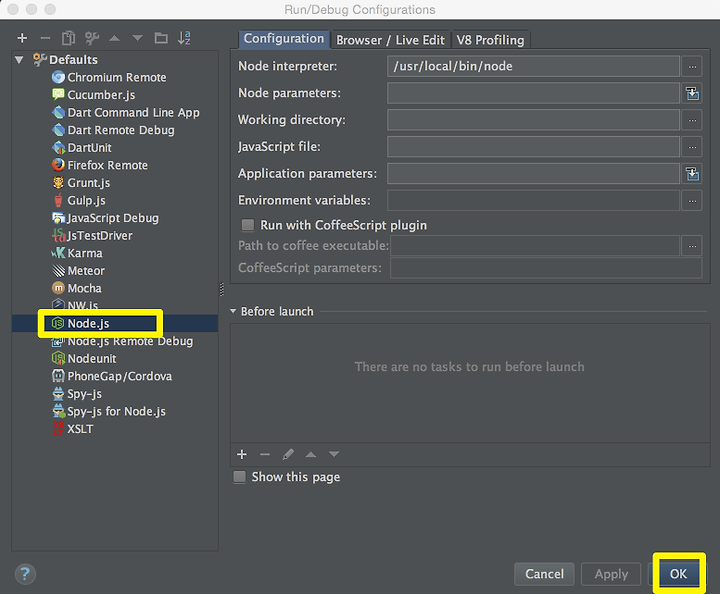Image resolution: width=720 pixels, height=594 pixels.
Task: Browse for JavaScript file
Action: point(692,147)
